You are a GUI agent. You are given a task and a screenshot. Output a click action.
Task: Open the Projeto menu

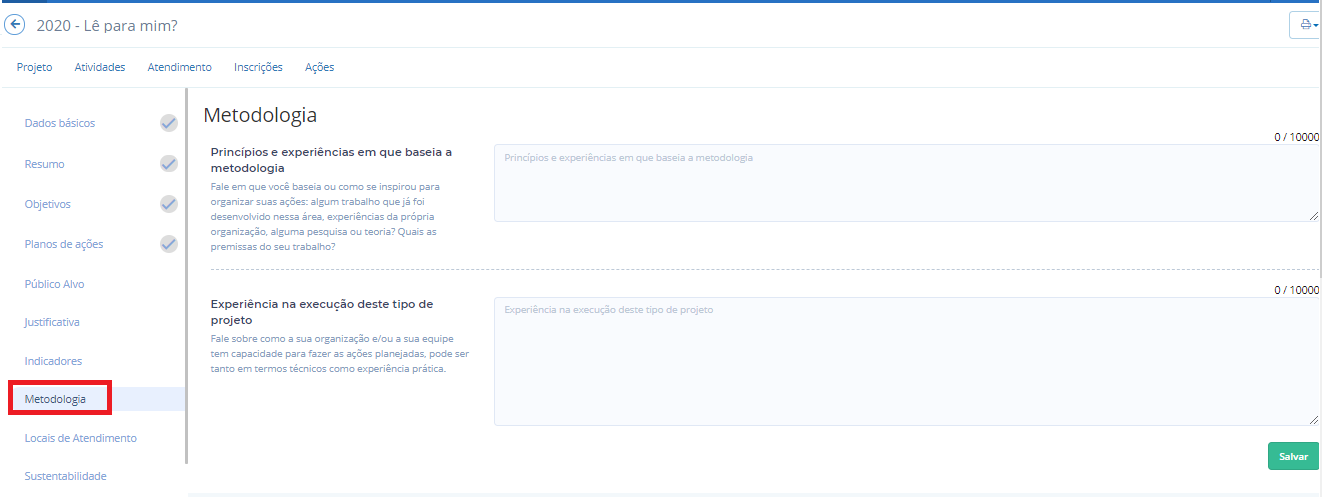[34, 67]
